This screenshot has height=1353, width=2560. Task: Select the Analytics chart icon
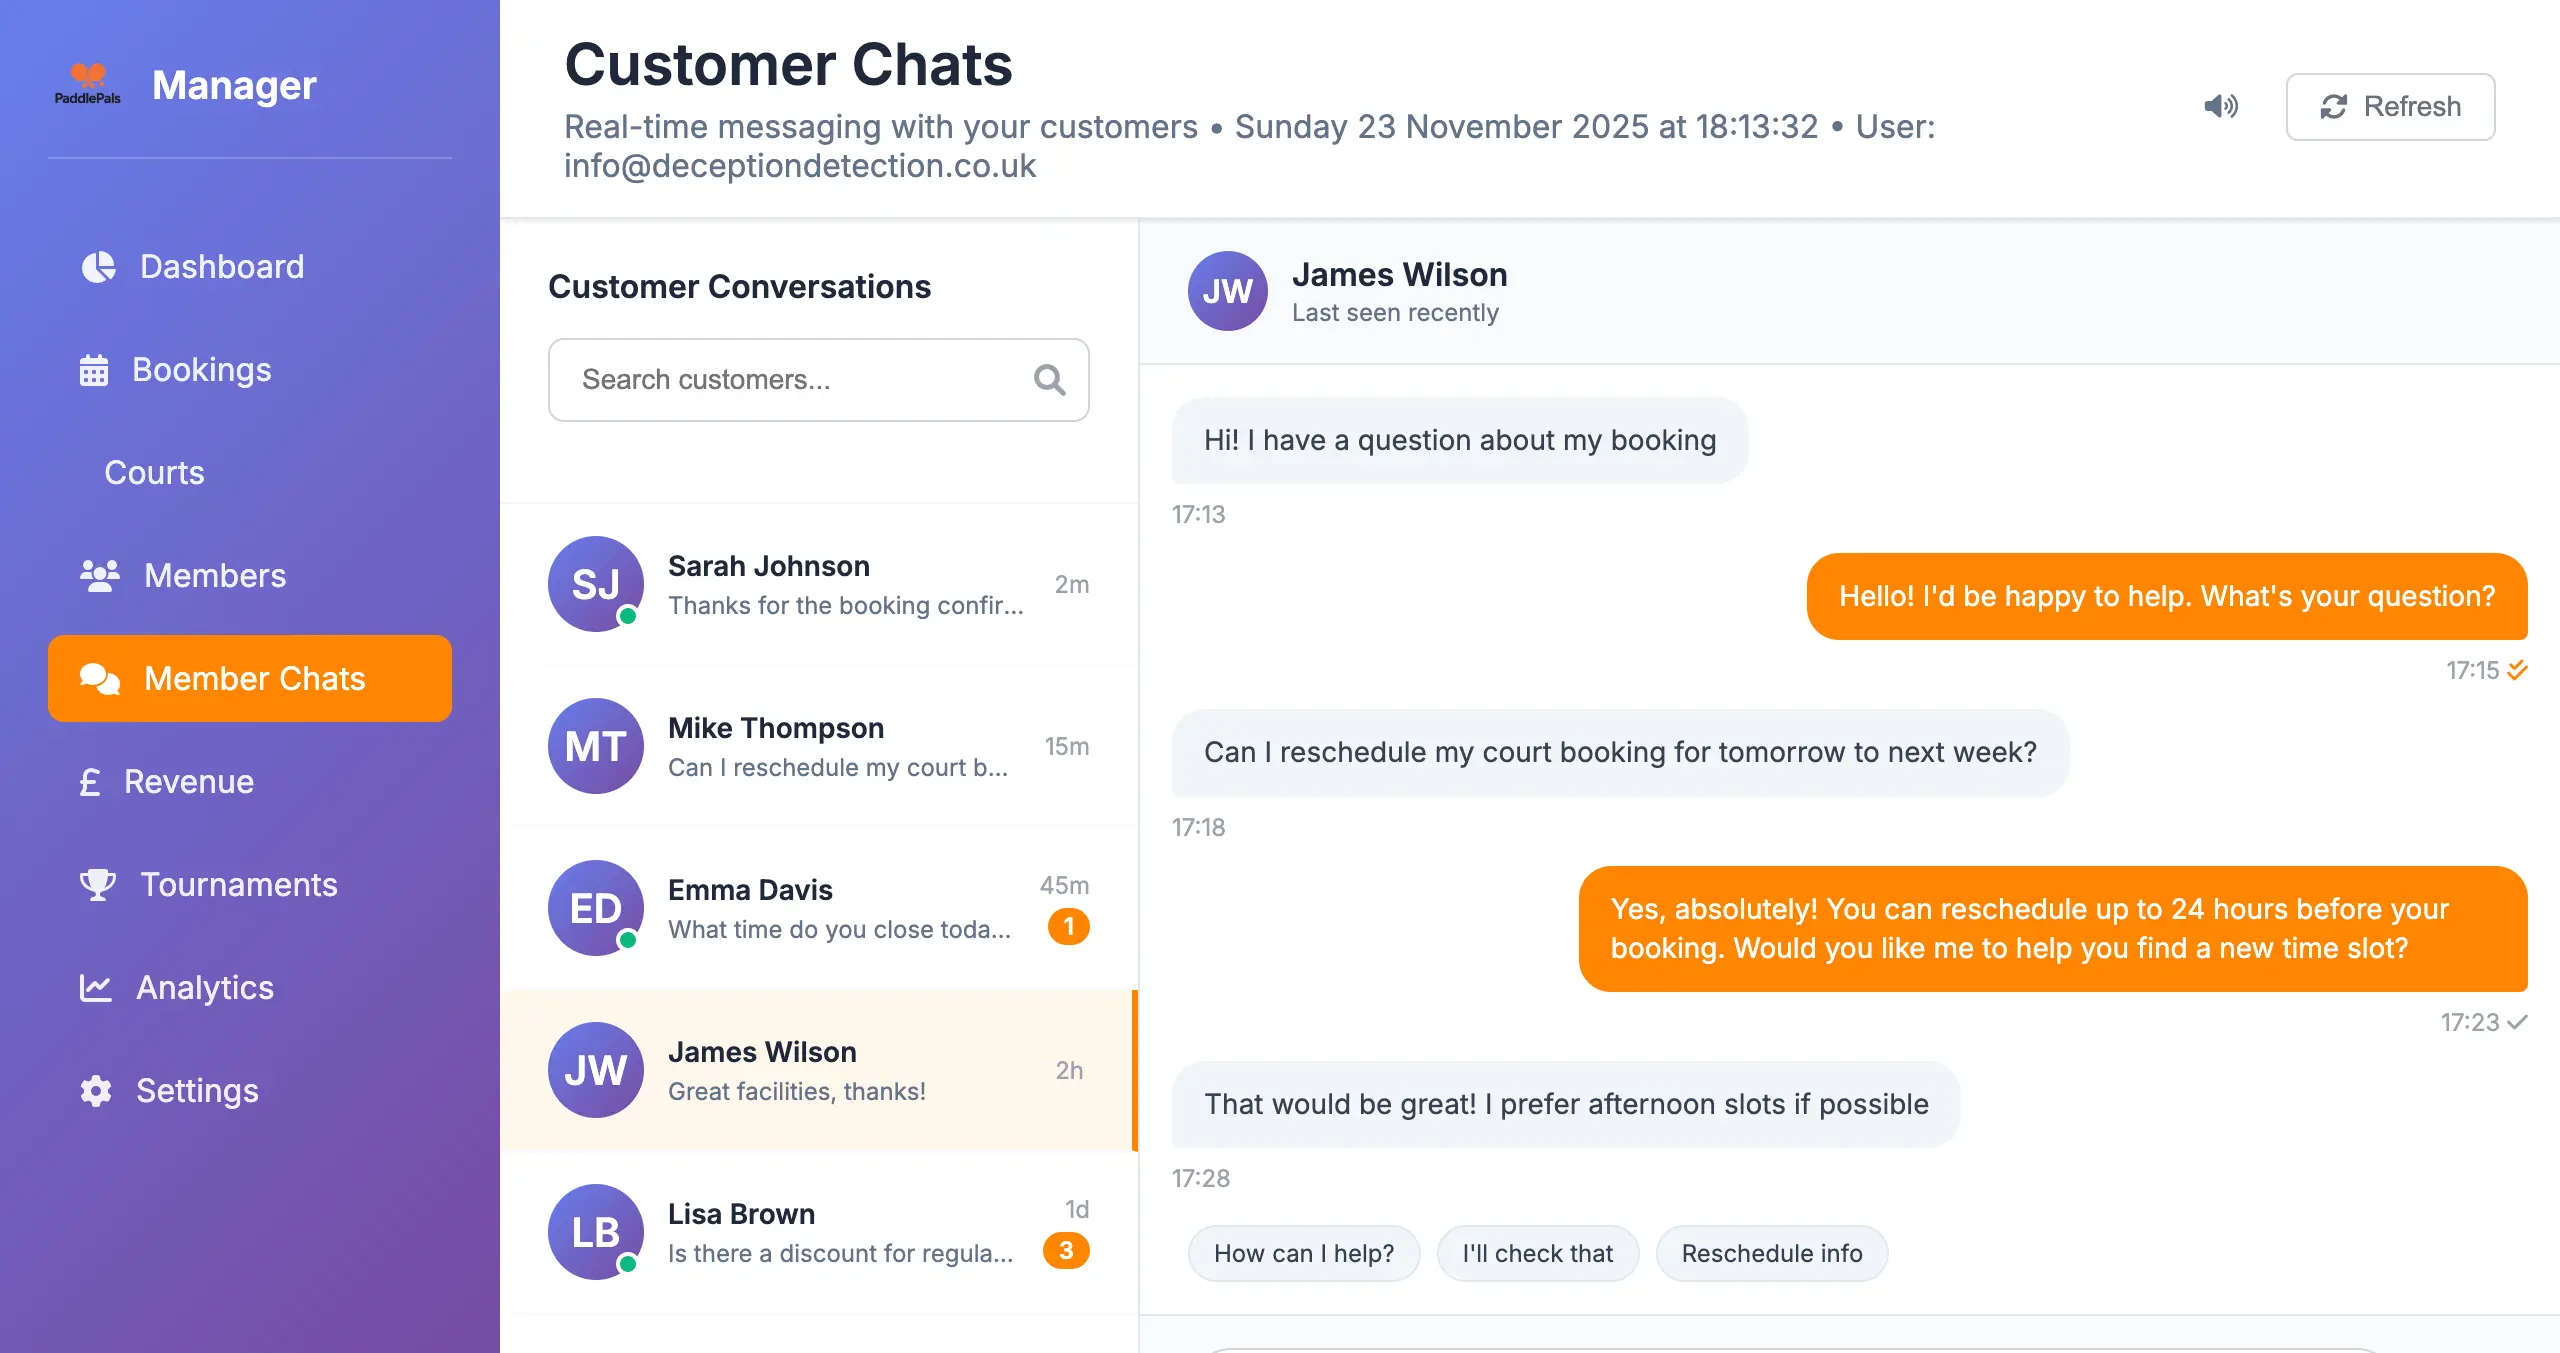point(95,987)
